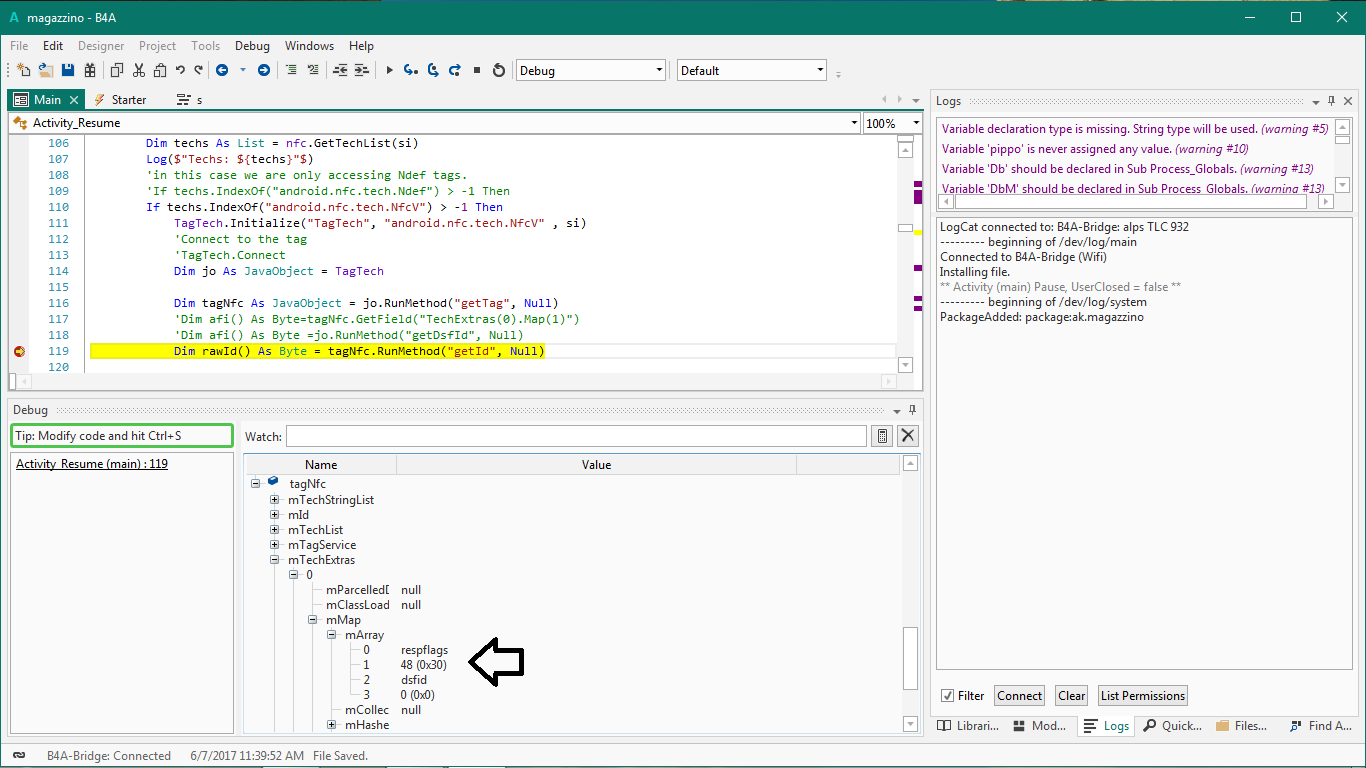The height and width of the screenshot is (768, 1366).
Task: Click the List Permissions button
Action: 1142,696
